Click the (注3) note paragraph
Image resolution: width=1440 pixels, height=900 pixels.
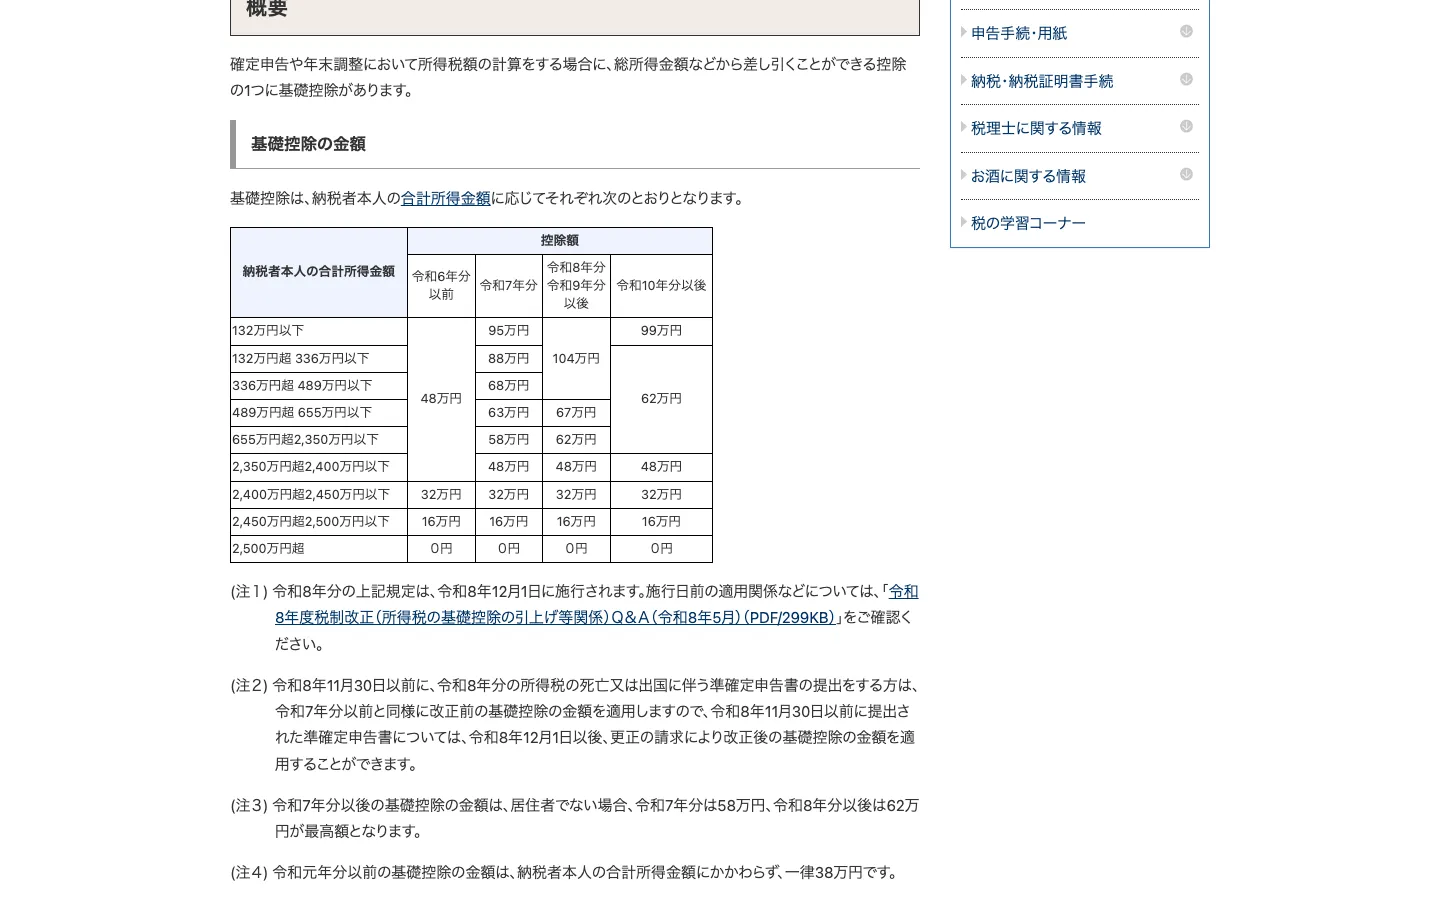(575, 818)
